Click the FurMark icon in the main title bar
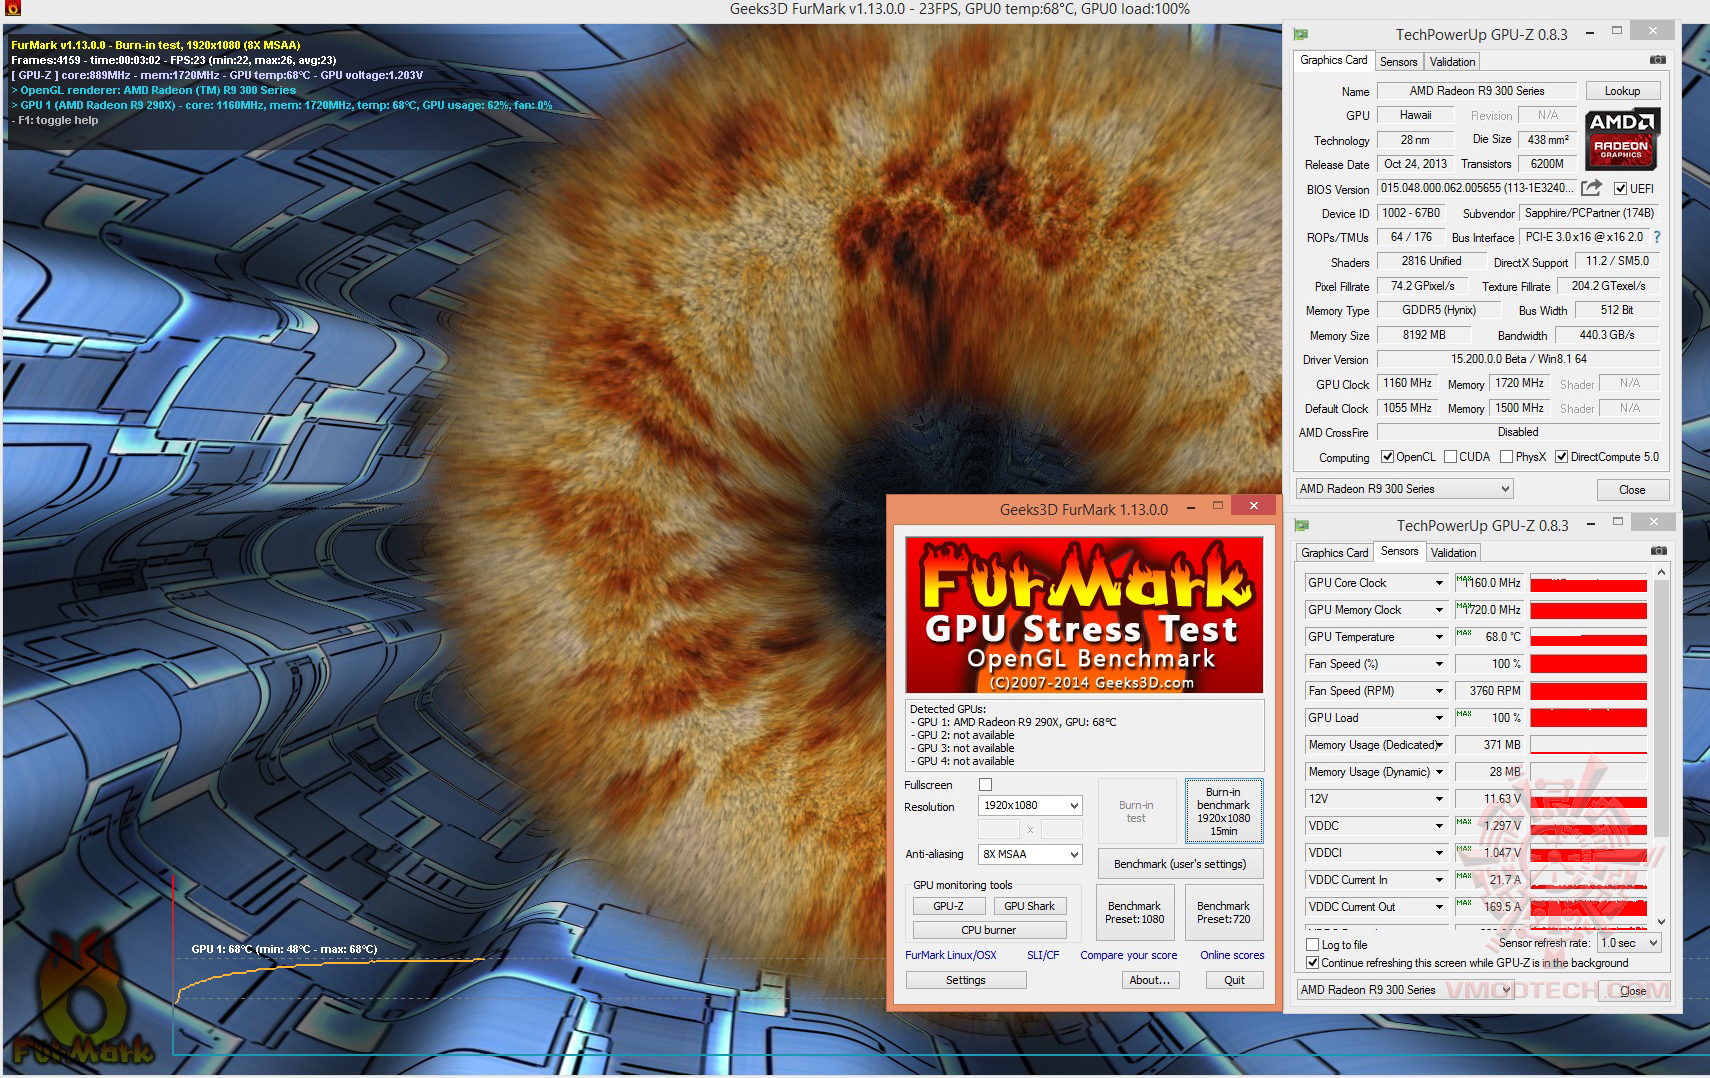 (12, 9)
